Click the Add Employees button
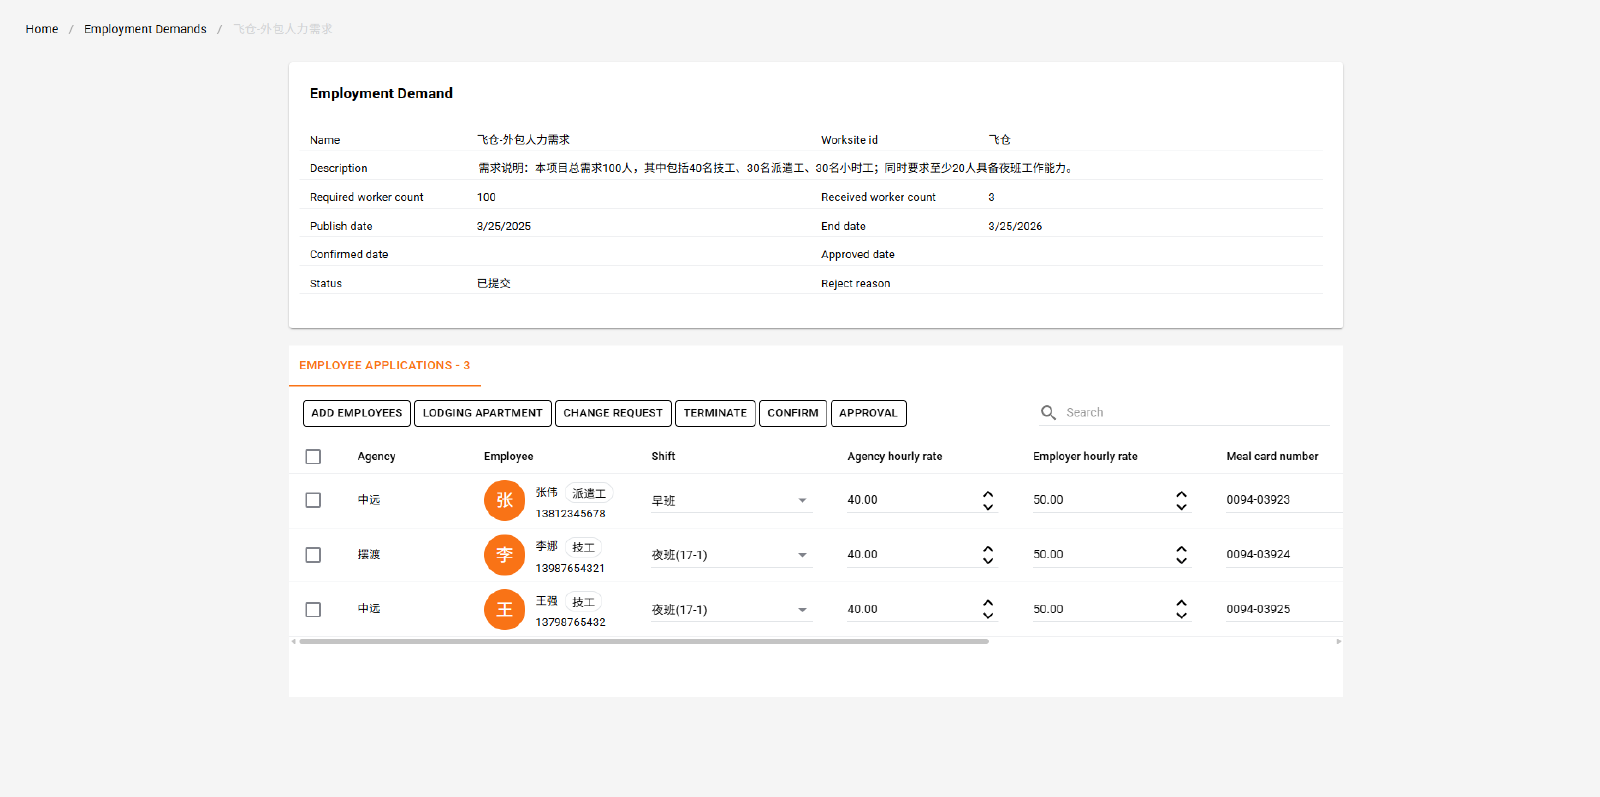1600x797 pixels. coord(356,413)
